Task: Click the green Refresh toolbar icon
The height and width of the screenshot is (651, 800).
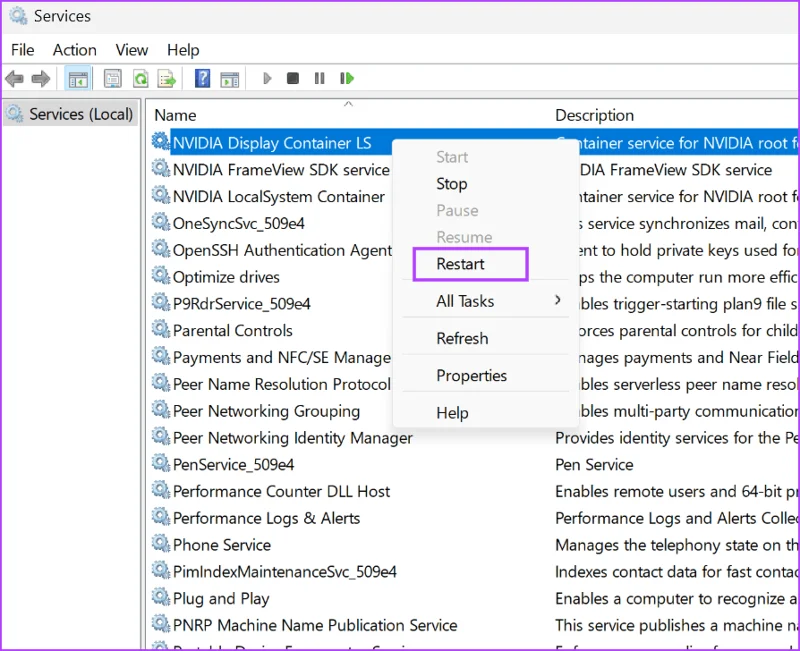Action: tap(140, 79)
